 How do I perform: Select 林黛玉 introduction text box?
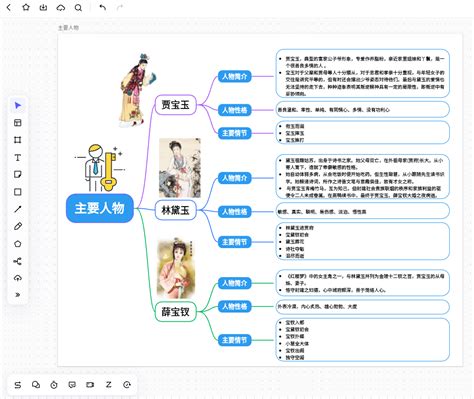[x=363, y=177]
